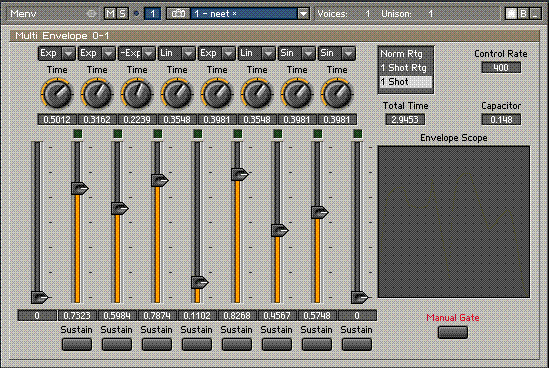Toggle Sustain button under 0.4567 level
Image resolution: width=549 pixels, height=368 pixels.
click(276, 344)
